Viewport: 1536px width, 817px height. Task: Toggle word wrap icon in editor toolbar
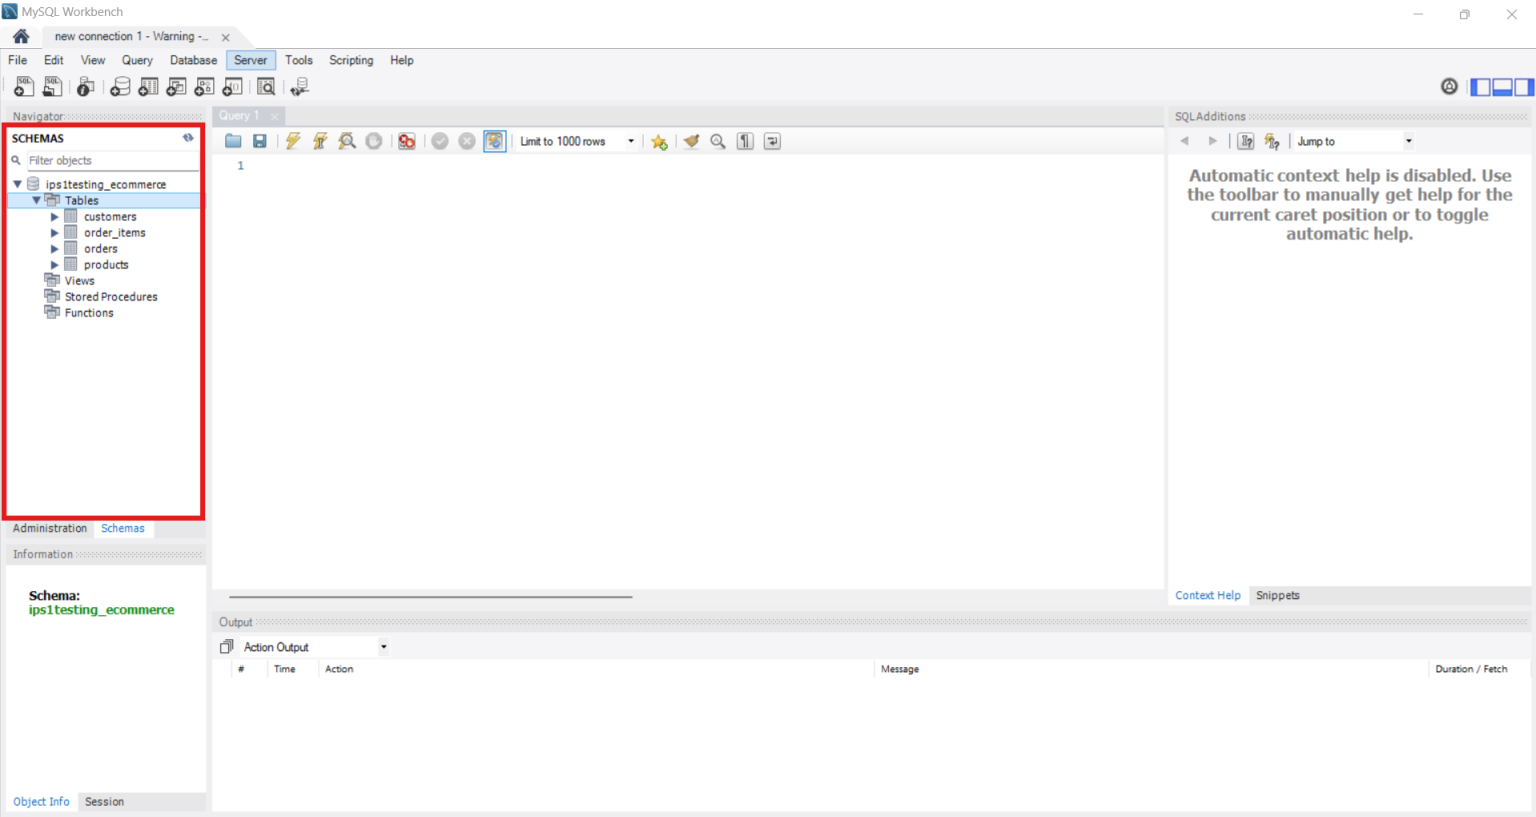[772, 141]
